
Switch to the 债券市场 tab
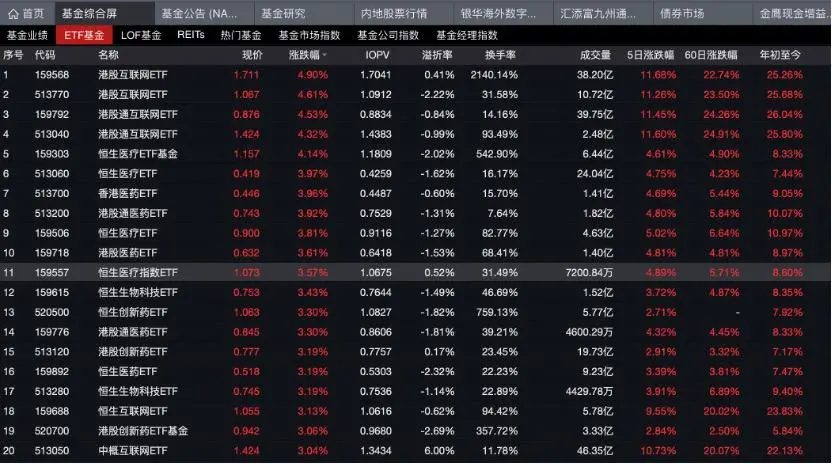pyautogui.click(x=681, y=14)
